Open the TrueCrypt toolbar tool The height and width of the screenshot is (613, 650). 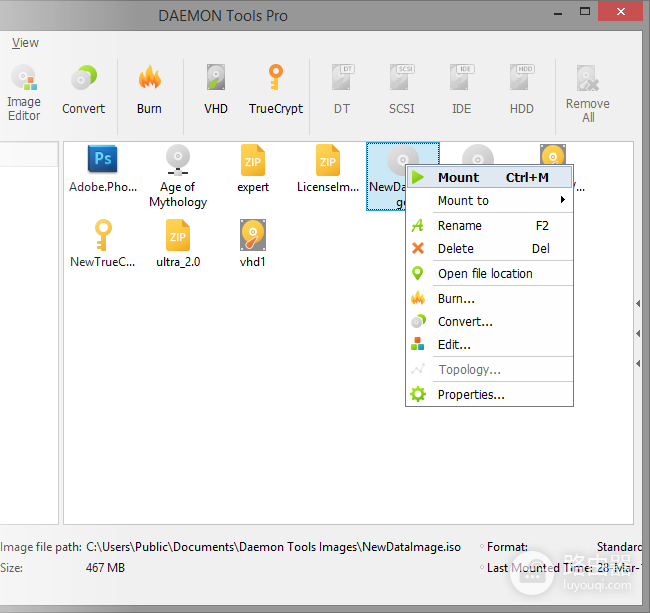(x=276, y=90)
